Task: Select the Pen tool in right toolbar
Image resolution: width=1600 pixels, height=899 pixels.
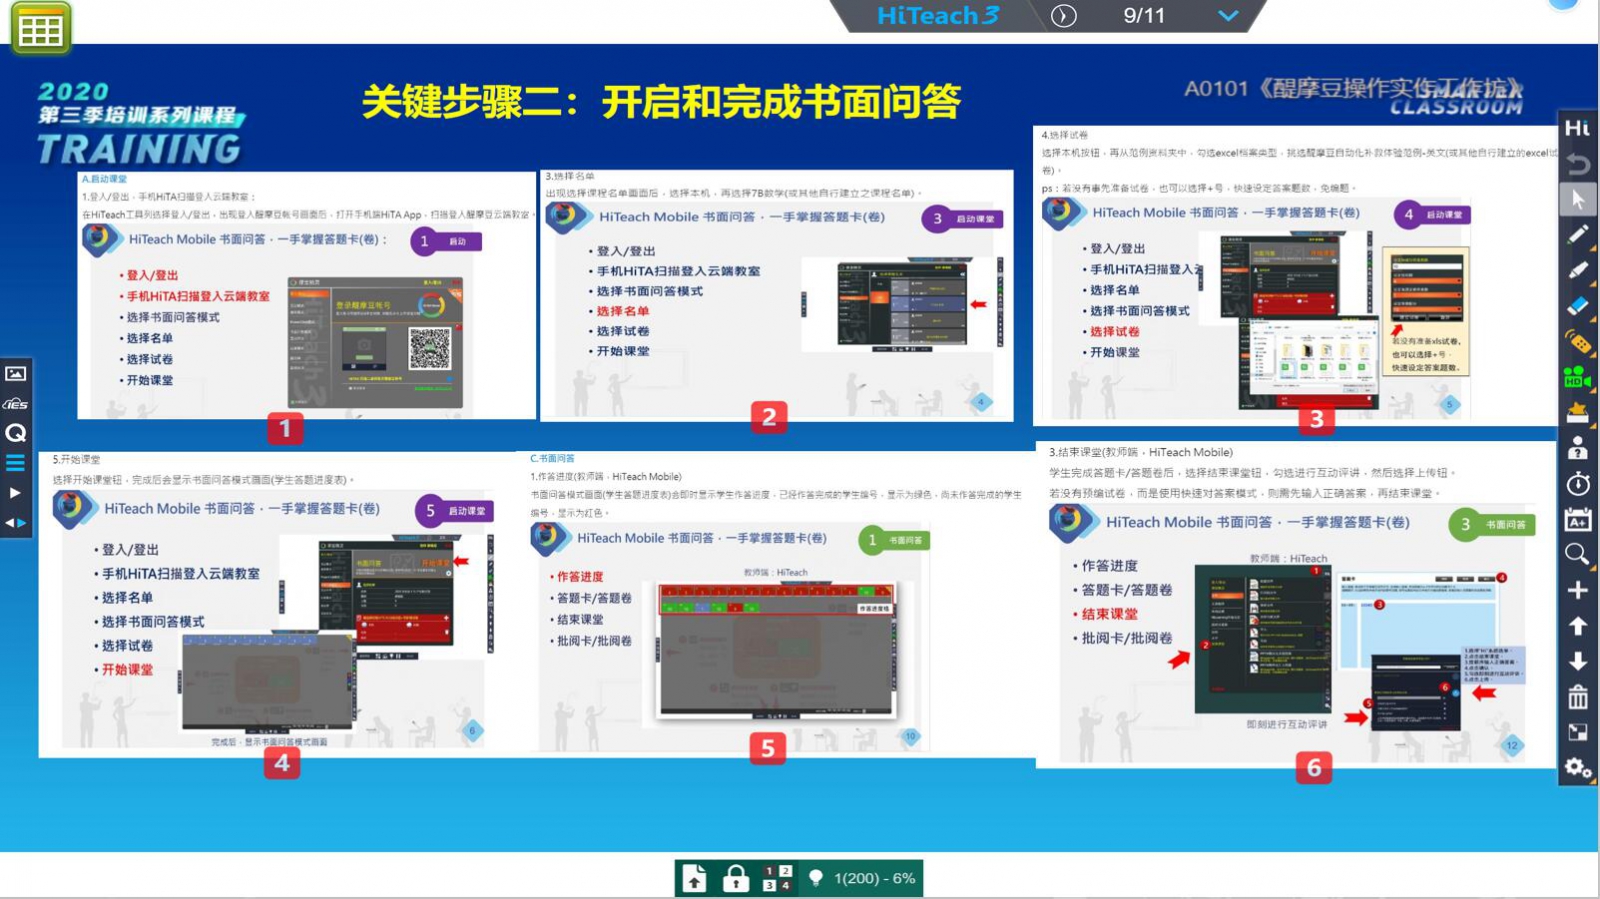Action: click(x=1577, y=235)
